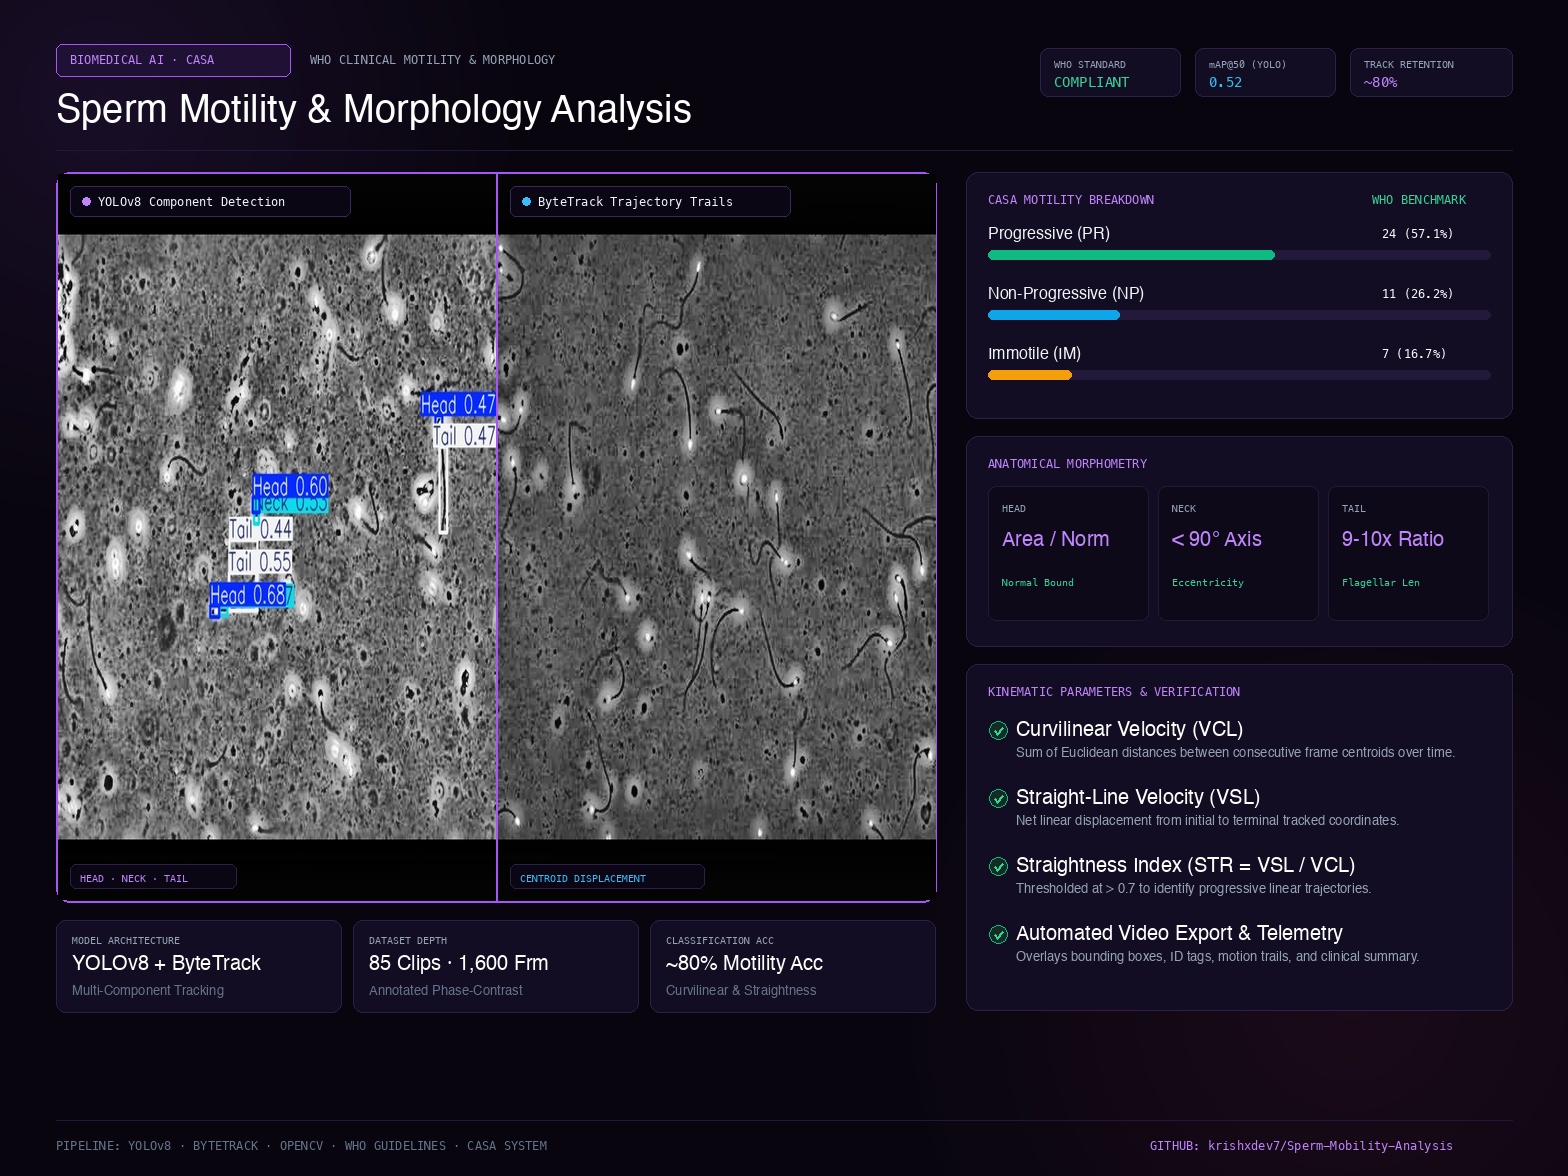1568x1176 pixels.
Task: Click the purple dot in YOLOv8 Component Detection label
Action: pos(87,202)
